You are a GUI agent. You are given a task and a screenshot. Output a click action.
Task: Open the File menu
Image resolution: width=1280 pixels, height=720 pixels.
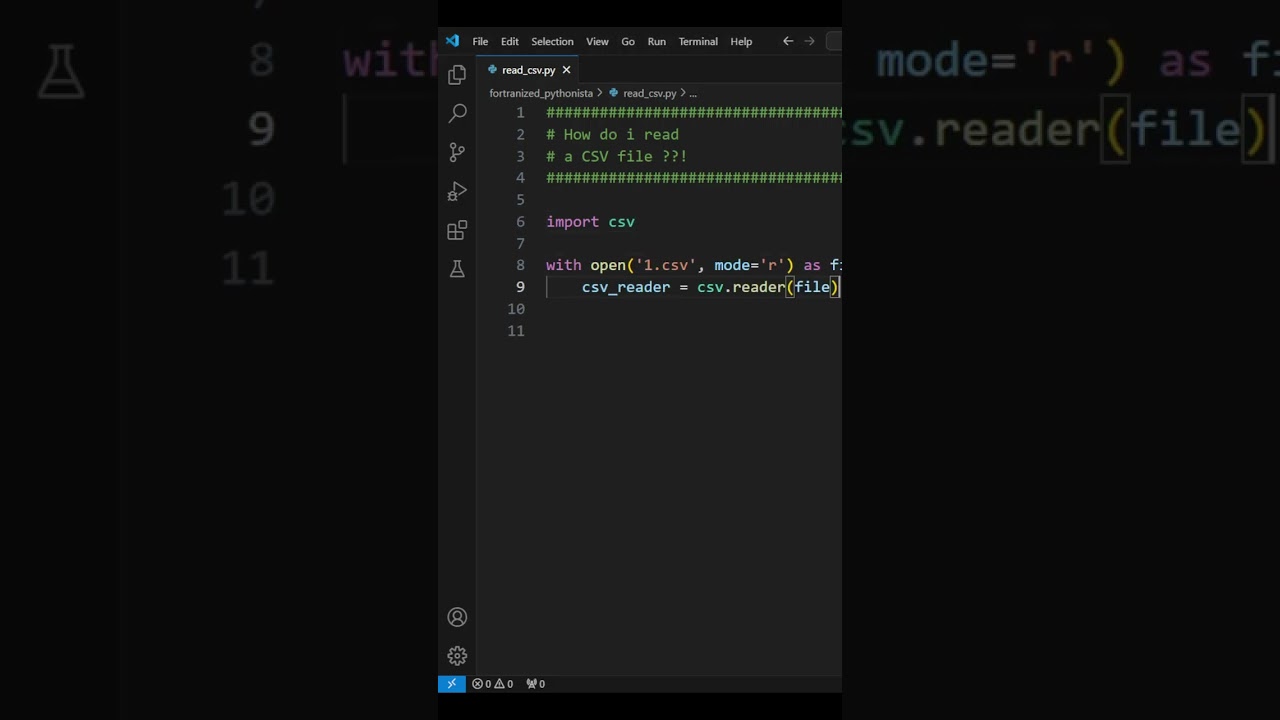point(480,41)
